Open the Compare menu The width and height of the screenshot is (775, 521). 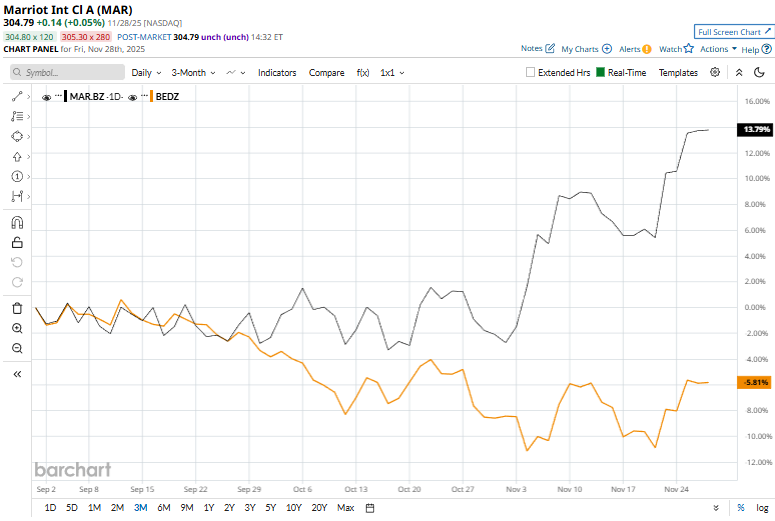(x=326, y=73)
